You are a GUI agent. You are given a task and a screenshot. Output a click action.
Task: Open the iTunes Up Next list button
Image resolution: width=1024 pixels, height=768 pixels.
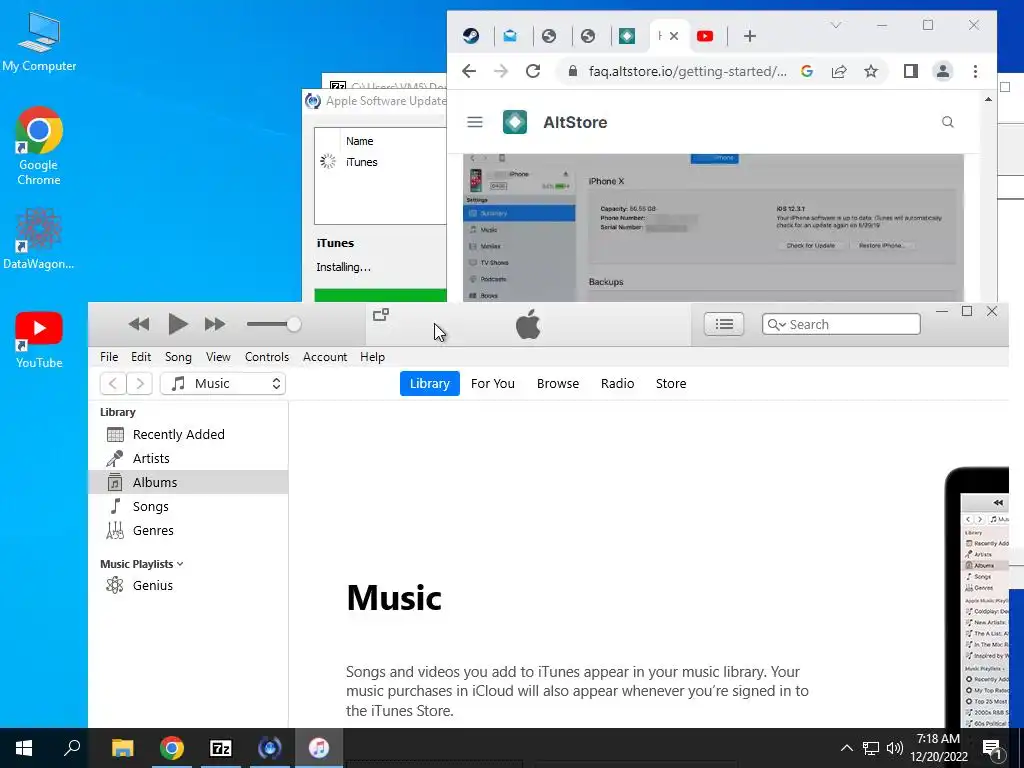pos(724,324)
